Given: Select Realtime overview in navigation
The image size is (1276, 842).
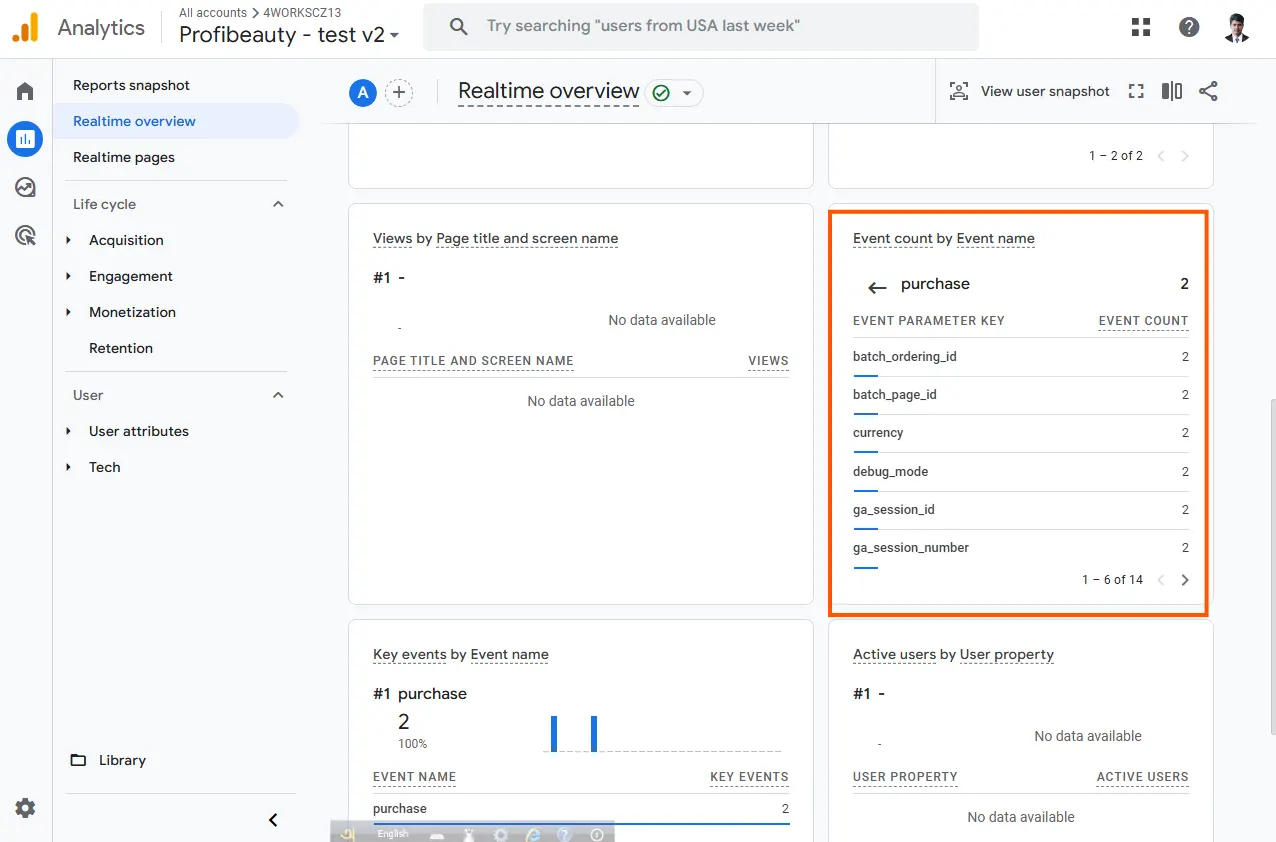Looking at the screenshot, I should (176, 121).
